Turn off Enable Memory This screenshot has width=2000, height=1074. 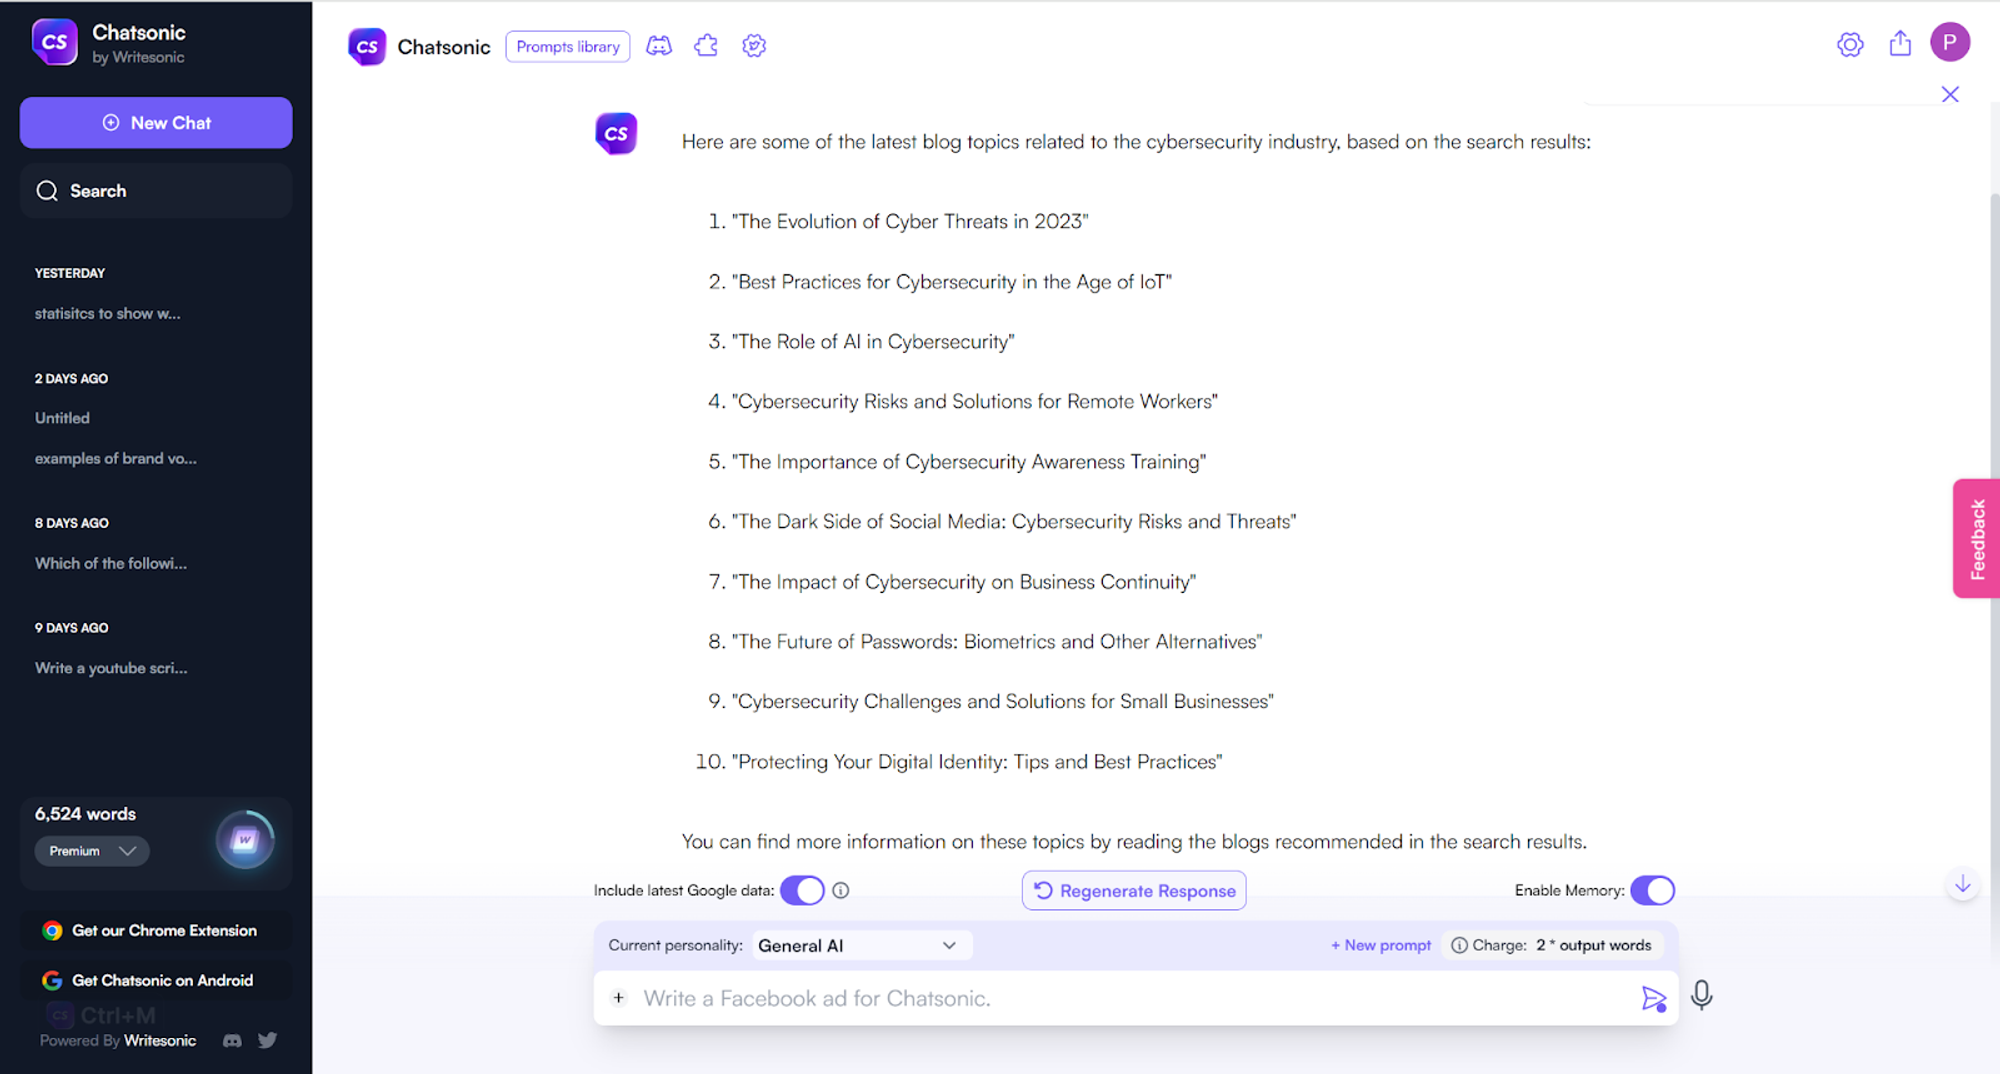click(1652, 890)
